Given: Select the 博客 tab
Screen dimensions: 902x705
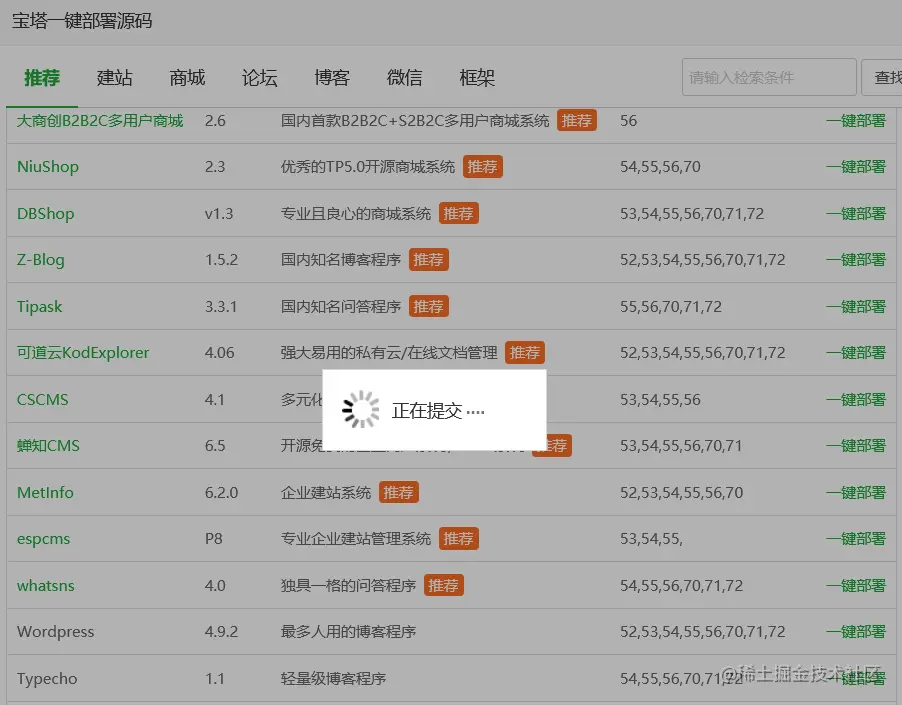Looking at the screenshot, I should click(x=332, y=78).
